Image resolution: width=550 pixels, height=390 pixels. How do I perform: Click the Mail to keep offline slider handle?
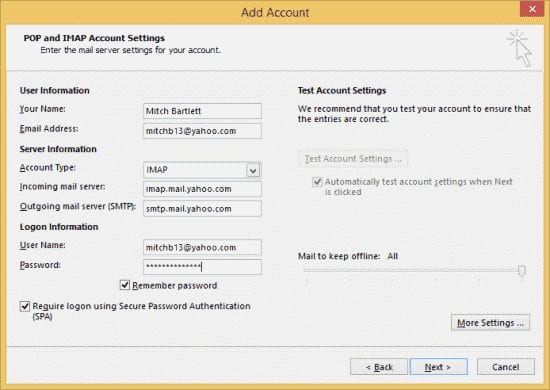point(522,271)
